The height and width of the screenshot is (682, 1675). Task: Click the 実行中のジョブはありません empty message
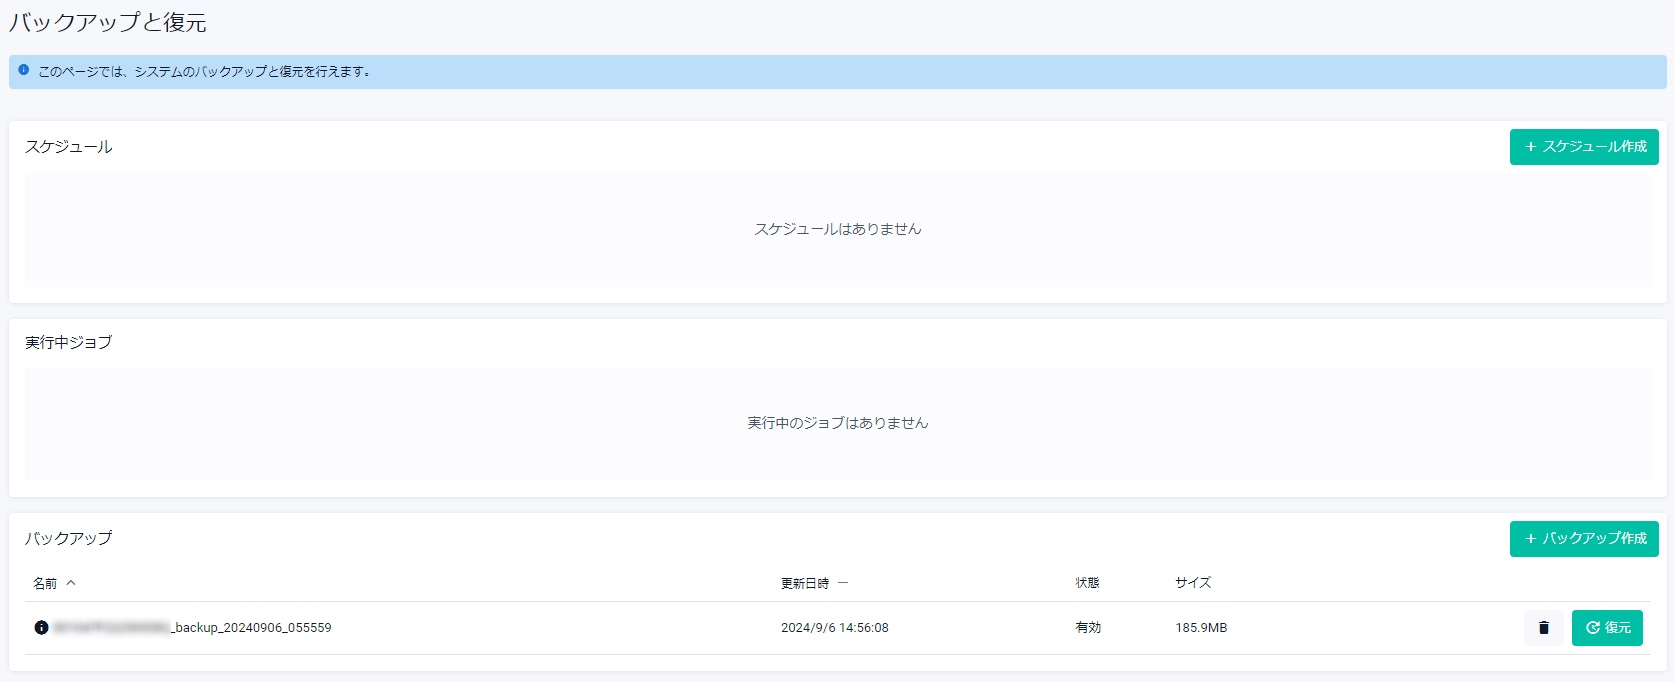tap(837, 423)
